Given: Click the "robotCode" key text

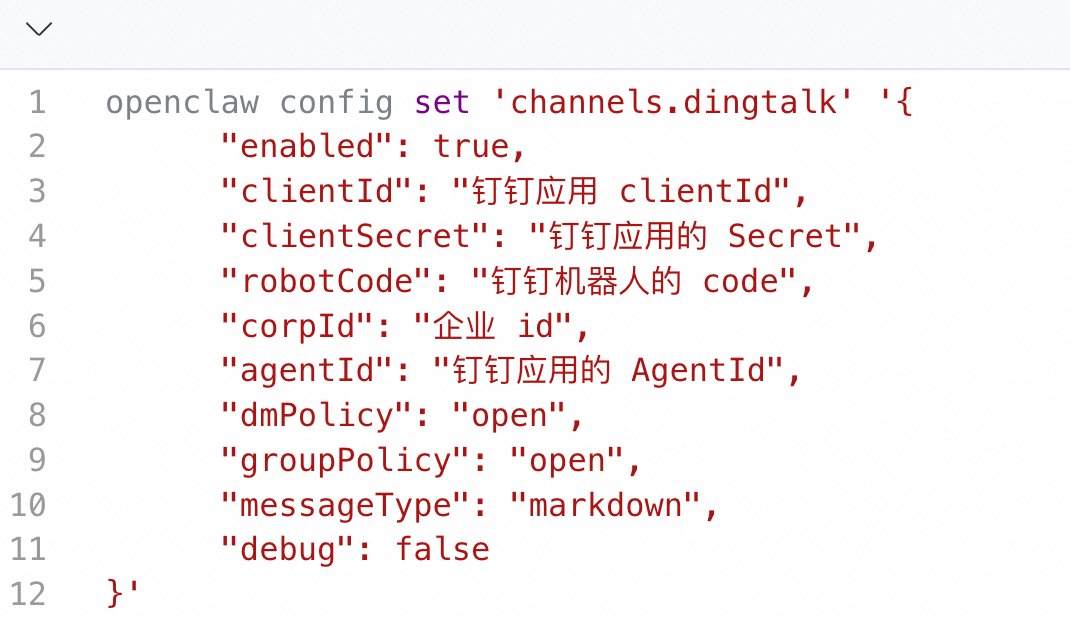Looking at the screenshot, I should tap(326, 281).
